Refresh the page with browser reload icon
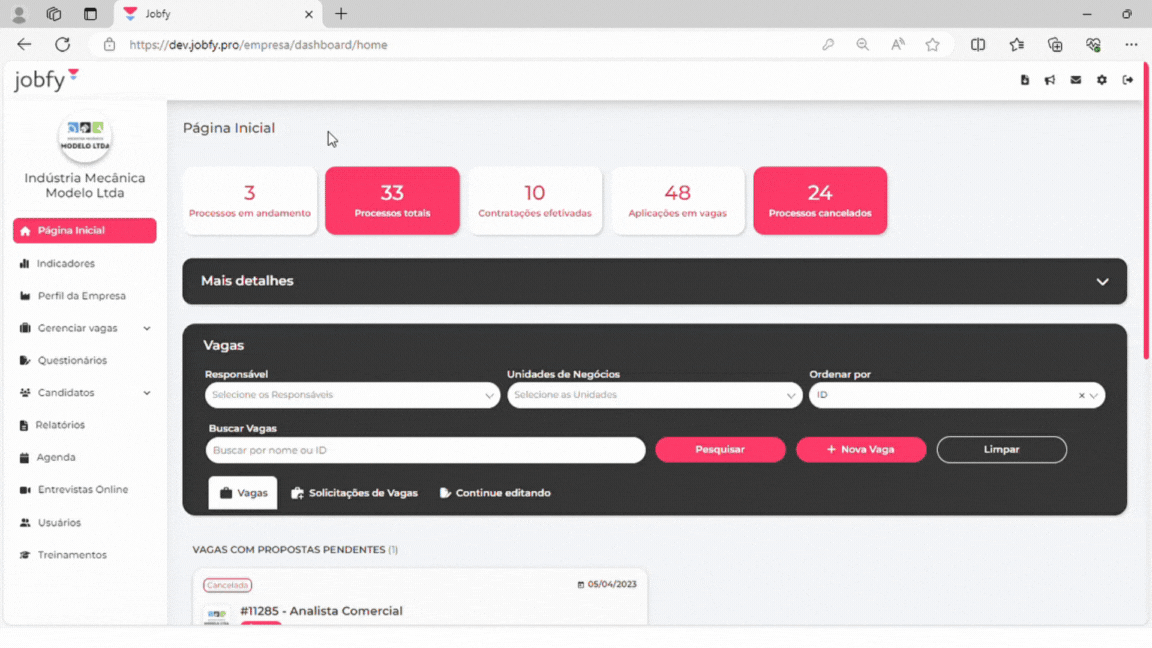Image resolution: width=1152 pixels, height=648 pixels. coord(62,45)
